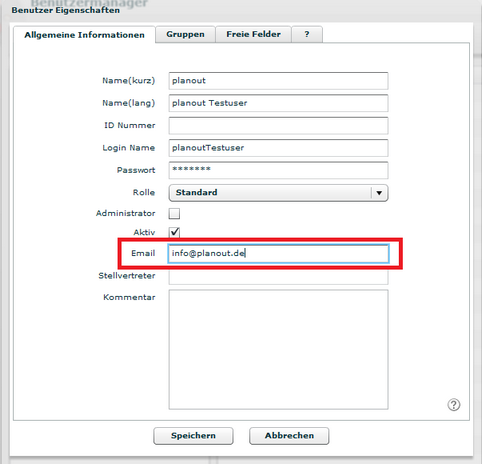Select the Passwort field

point(278,170)
